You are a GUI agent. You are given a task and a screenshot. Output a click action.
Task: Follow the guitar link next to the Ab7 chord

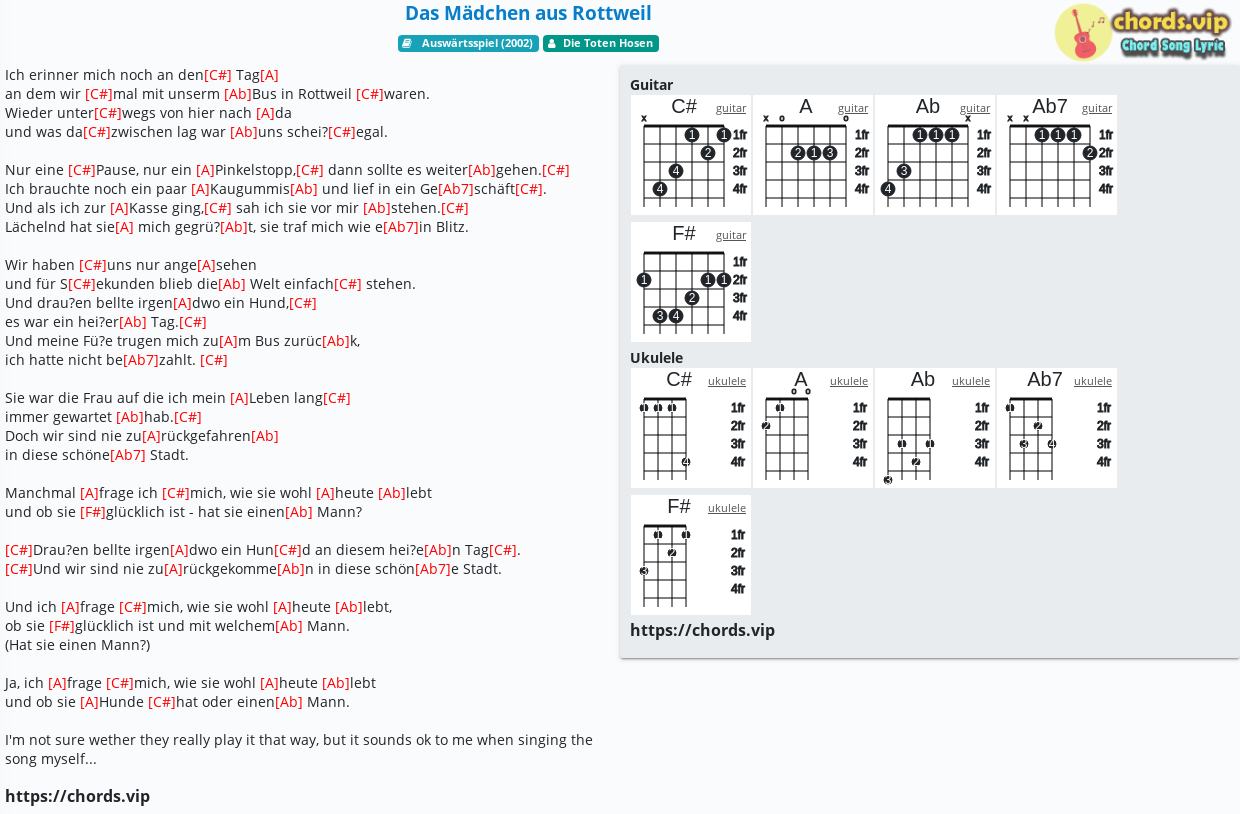tap(1097, 108)
